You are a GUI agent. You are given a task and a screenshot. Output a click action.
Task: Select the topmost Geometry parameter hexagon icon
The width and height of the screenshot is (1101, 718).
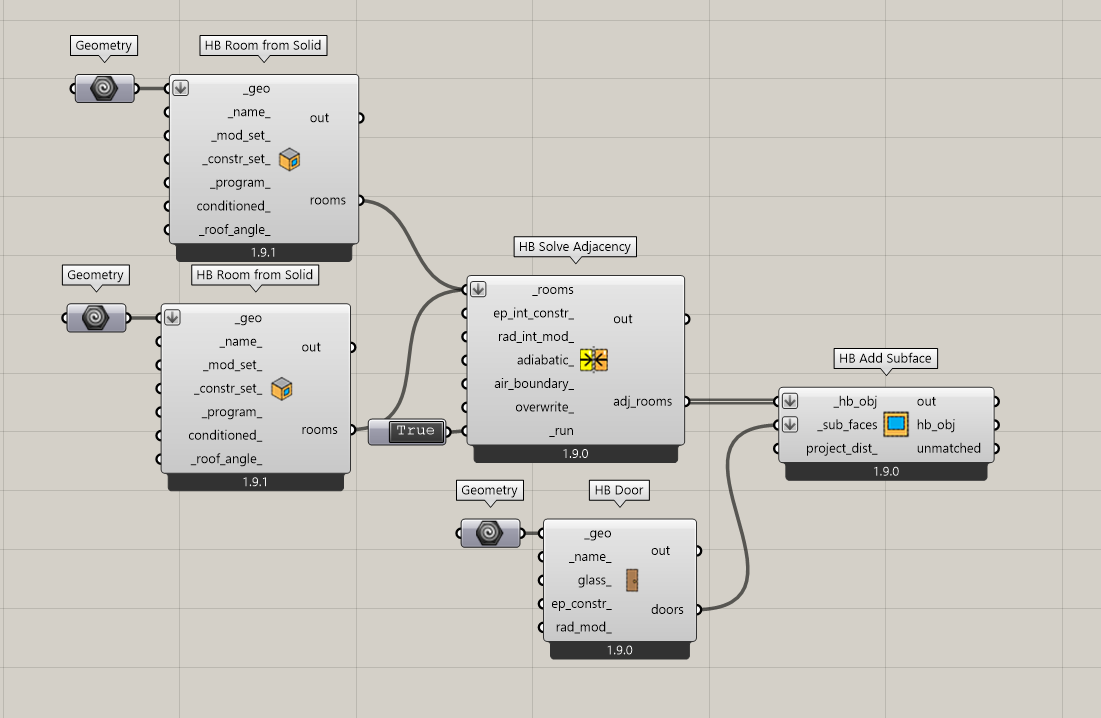[104, 89]
